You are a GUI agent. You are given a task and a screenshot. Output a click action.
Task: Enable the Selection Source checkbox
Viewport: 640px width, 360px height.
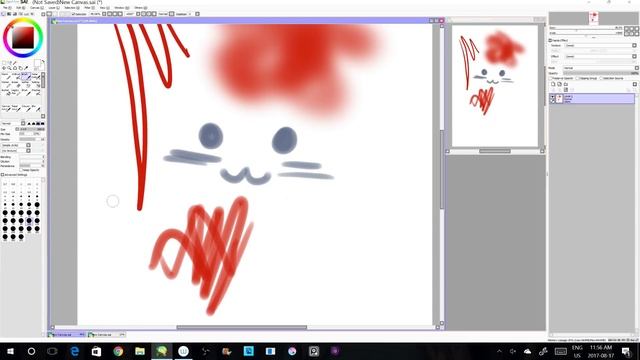click(x=601, y=78)
